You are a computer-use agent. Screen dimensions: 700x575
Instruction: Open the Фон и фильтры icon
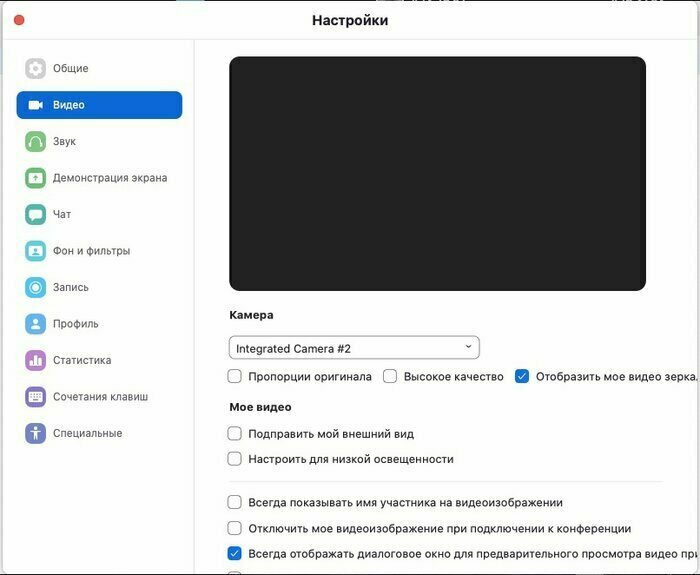(x=35, y=251)
